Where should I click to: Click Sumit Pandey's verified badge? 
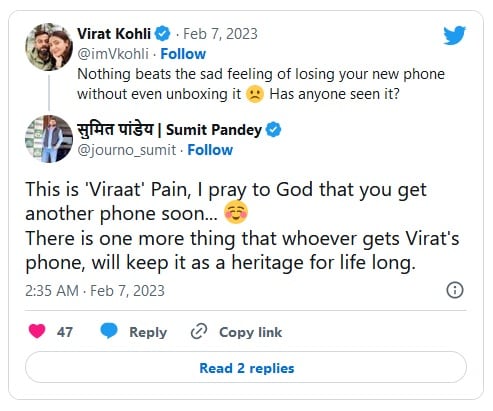(273, 130)
